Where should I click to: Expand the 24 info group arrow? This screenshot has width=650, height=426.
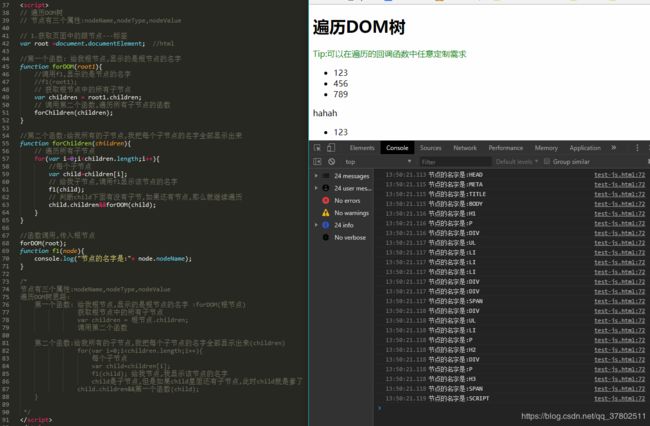pos(316,225)
